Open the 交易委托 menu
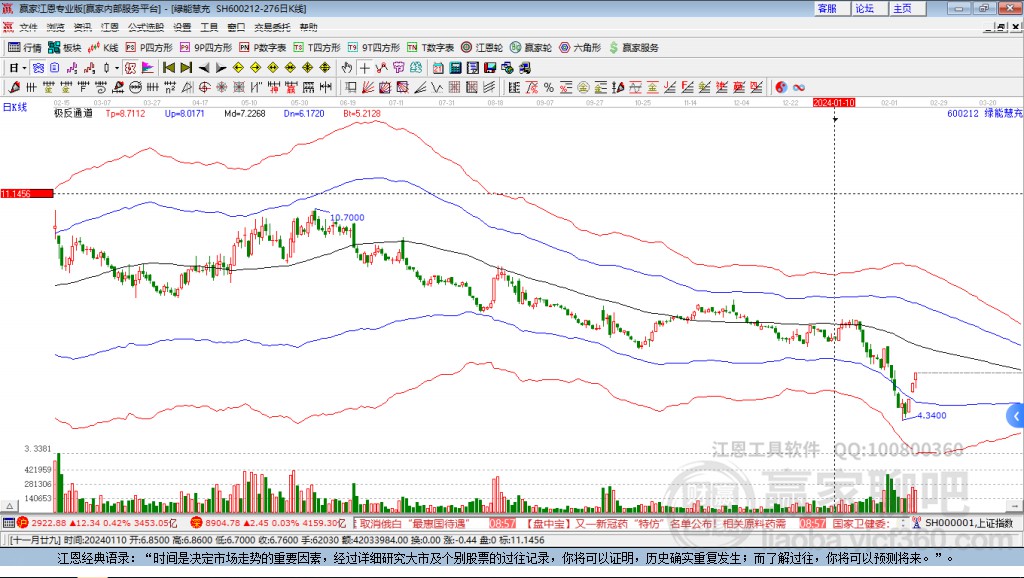The height and width of the screenshot is (578, 1024). pyautogui.click(x=270, y=27)
